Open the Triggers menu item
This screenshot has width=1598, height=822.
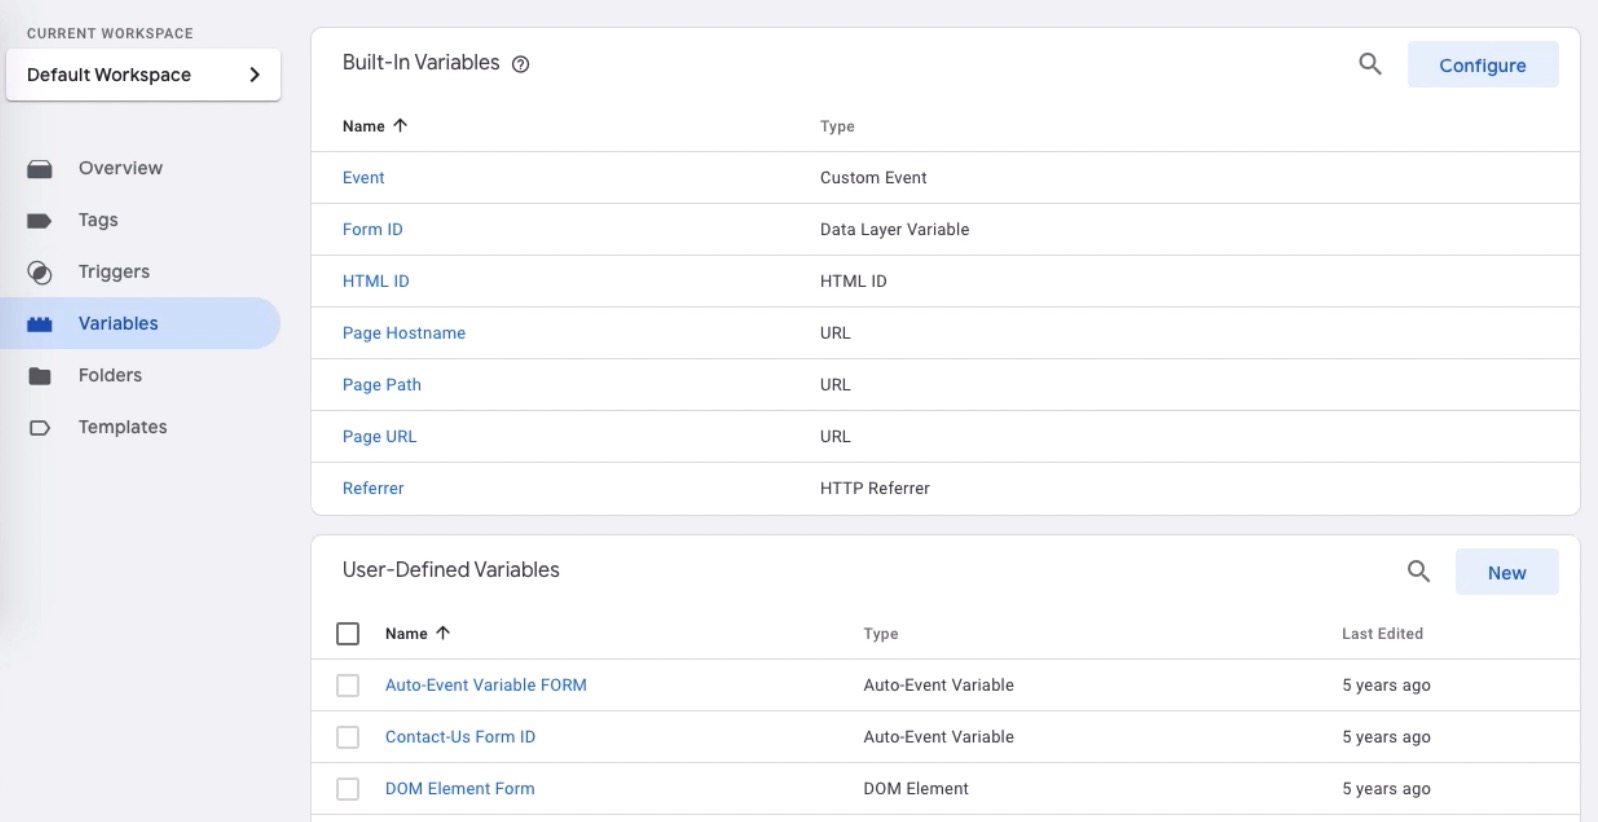pyautogui.click(x=114, y=272)
